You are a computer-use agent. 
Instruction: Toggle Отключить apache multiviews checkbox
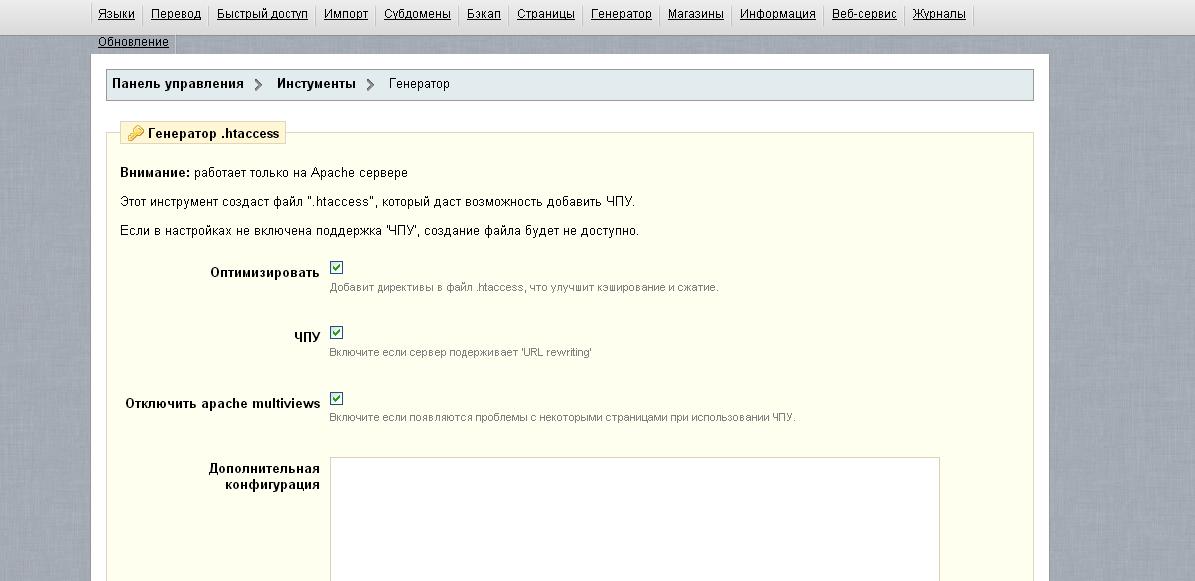(336, 398)
